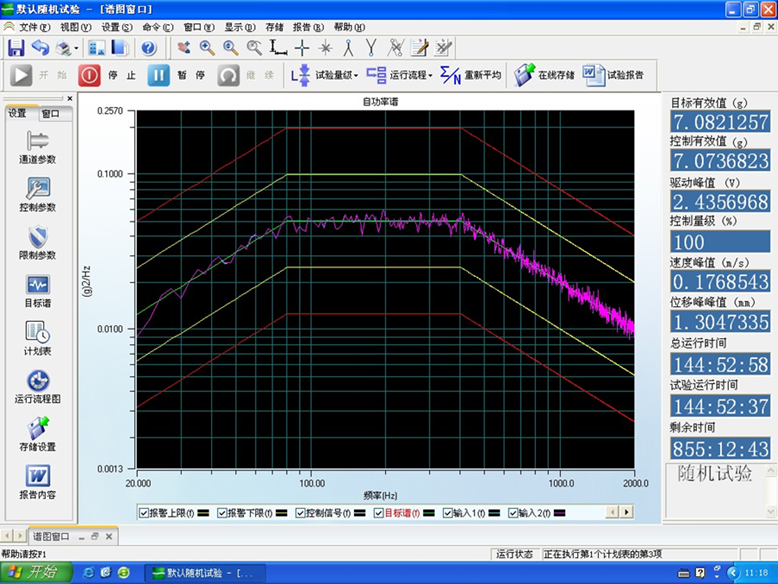Open the 文件 menu
Image resolution: width=778 pixels, height=584 pixels.
point(33,27)
